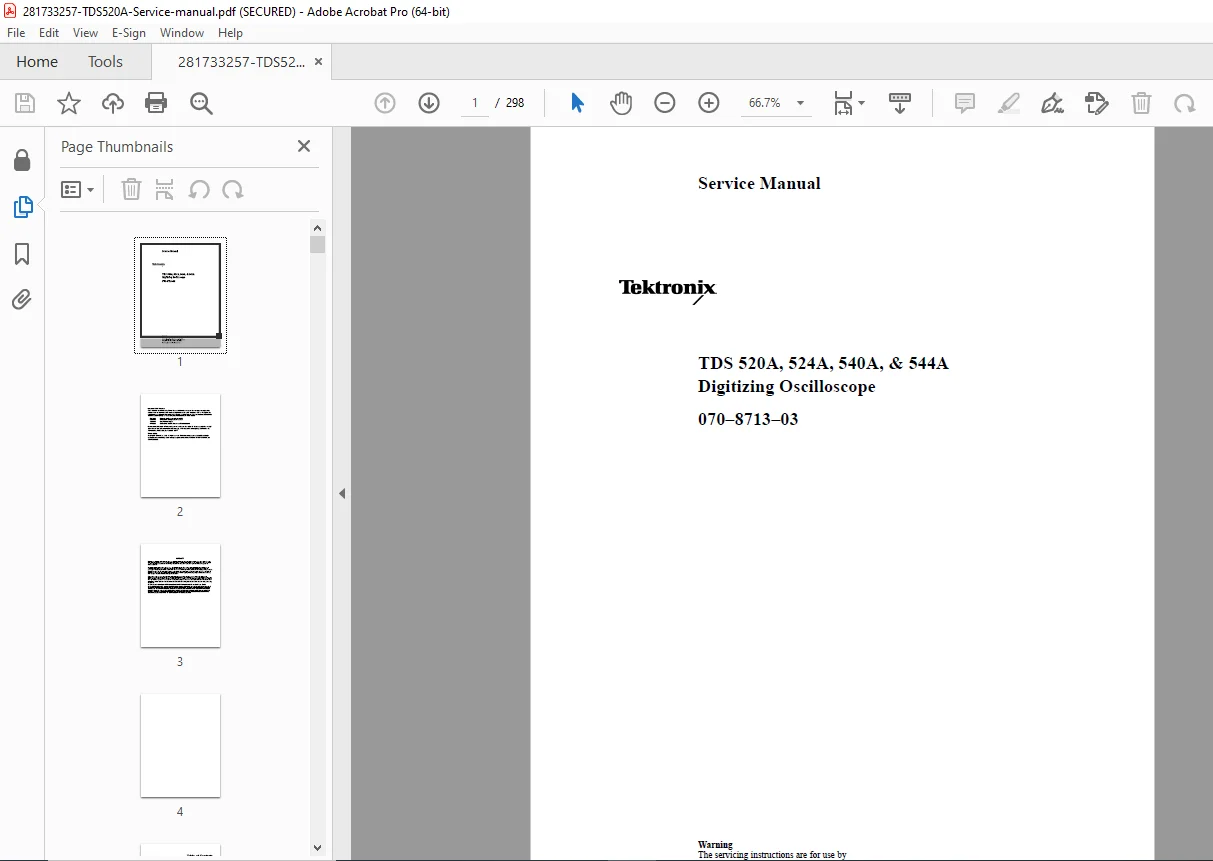This screenshot has height=861, width=1213.
Task: Click the thumbnail scrollbar thumb
Action: coord(318,245)
